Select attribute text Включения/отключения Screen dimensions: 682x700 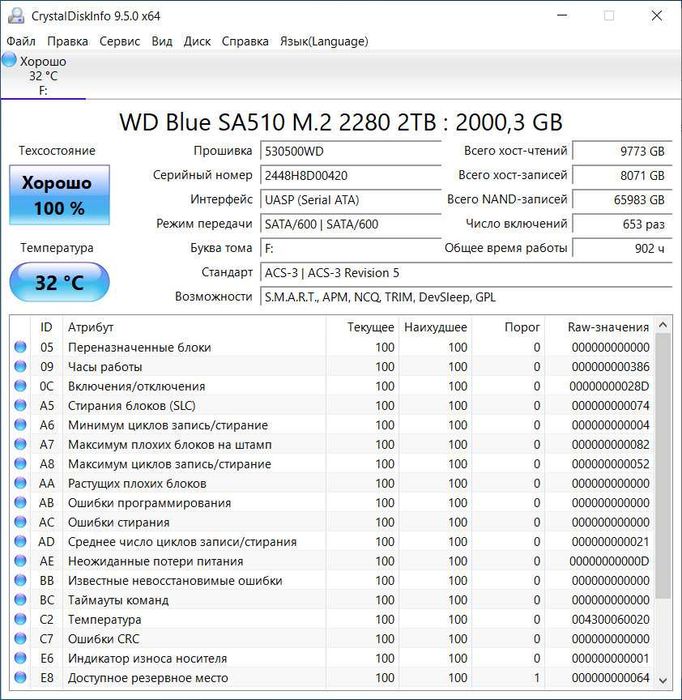[137, 387]
